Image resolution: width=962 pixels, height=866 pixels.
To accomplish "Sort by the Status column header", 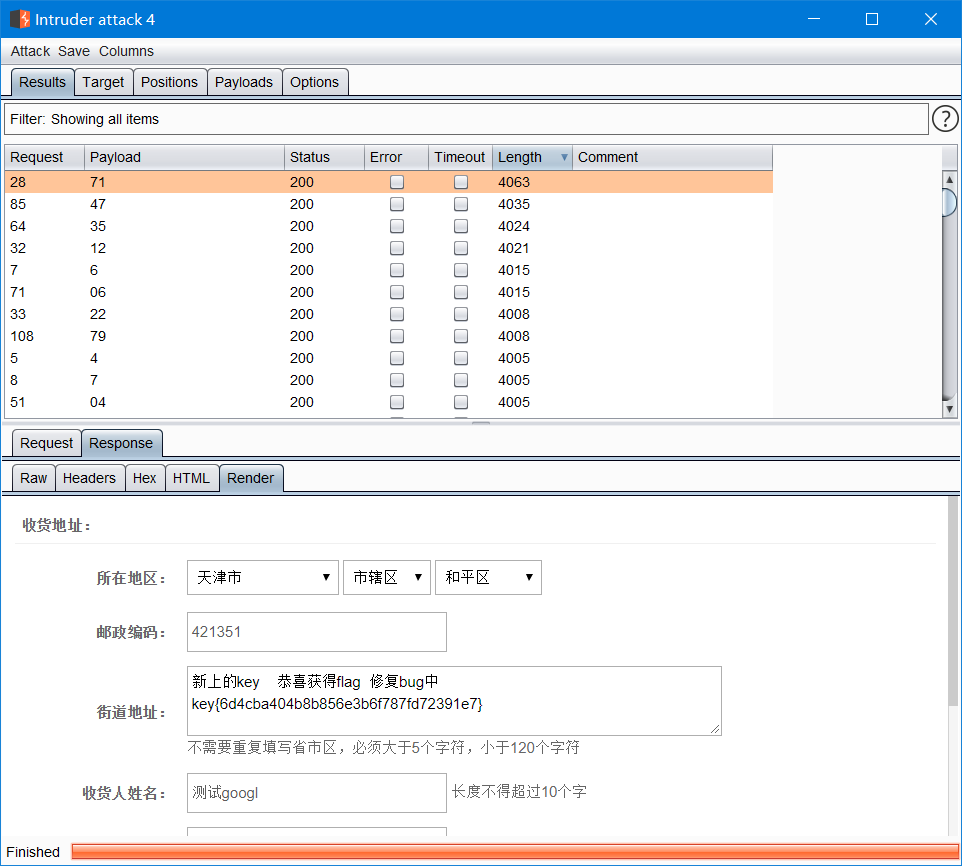I will pyautogui.click(x=324, y=158).
